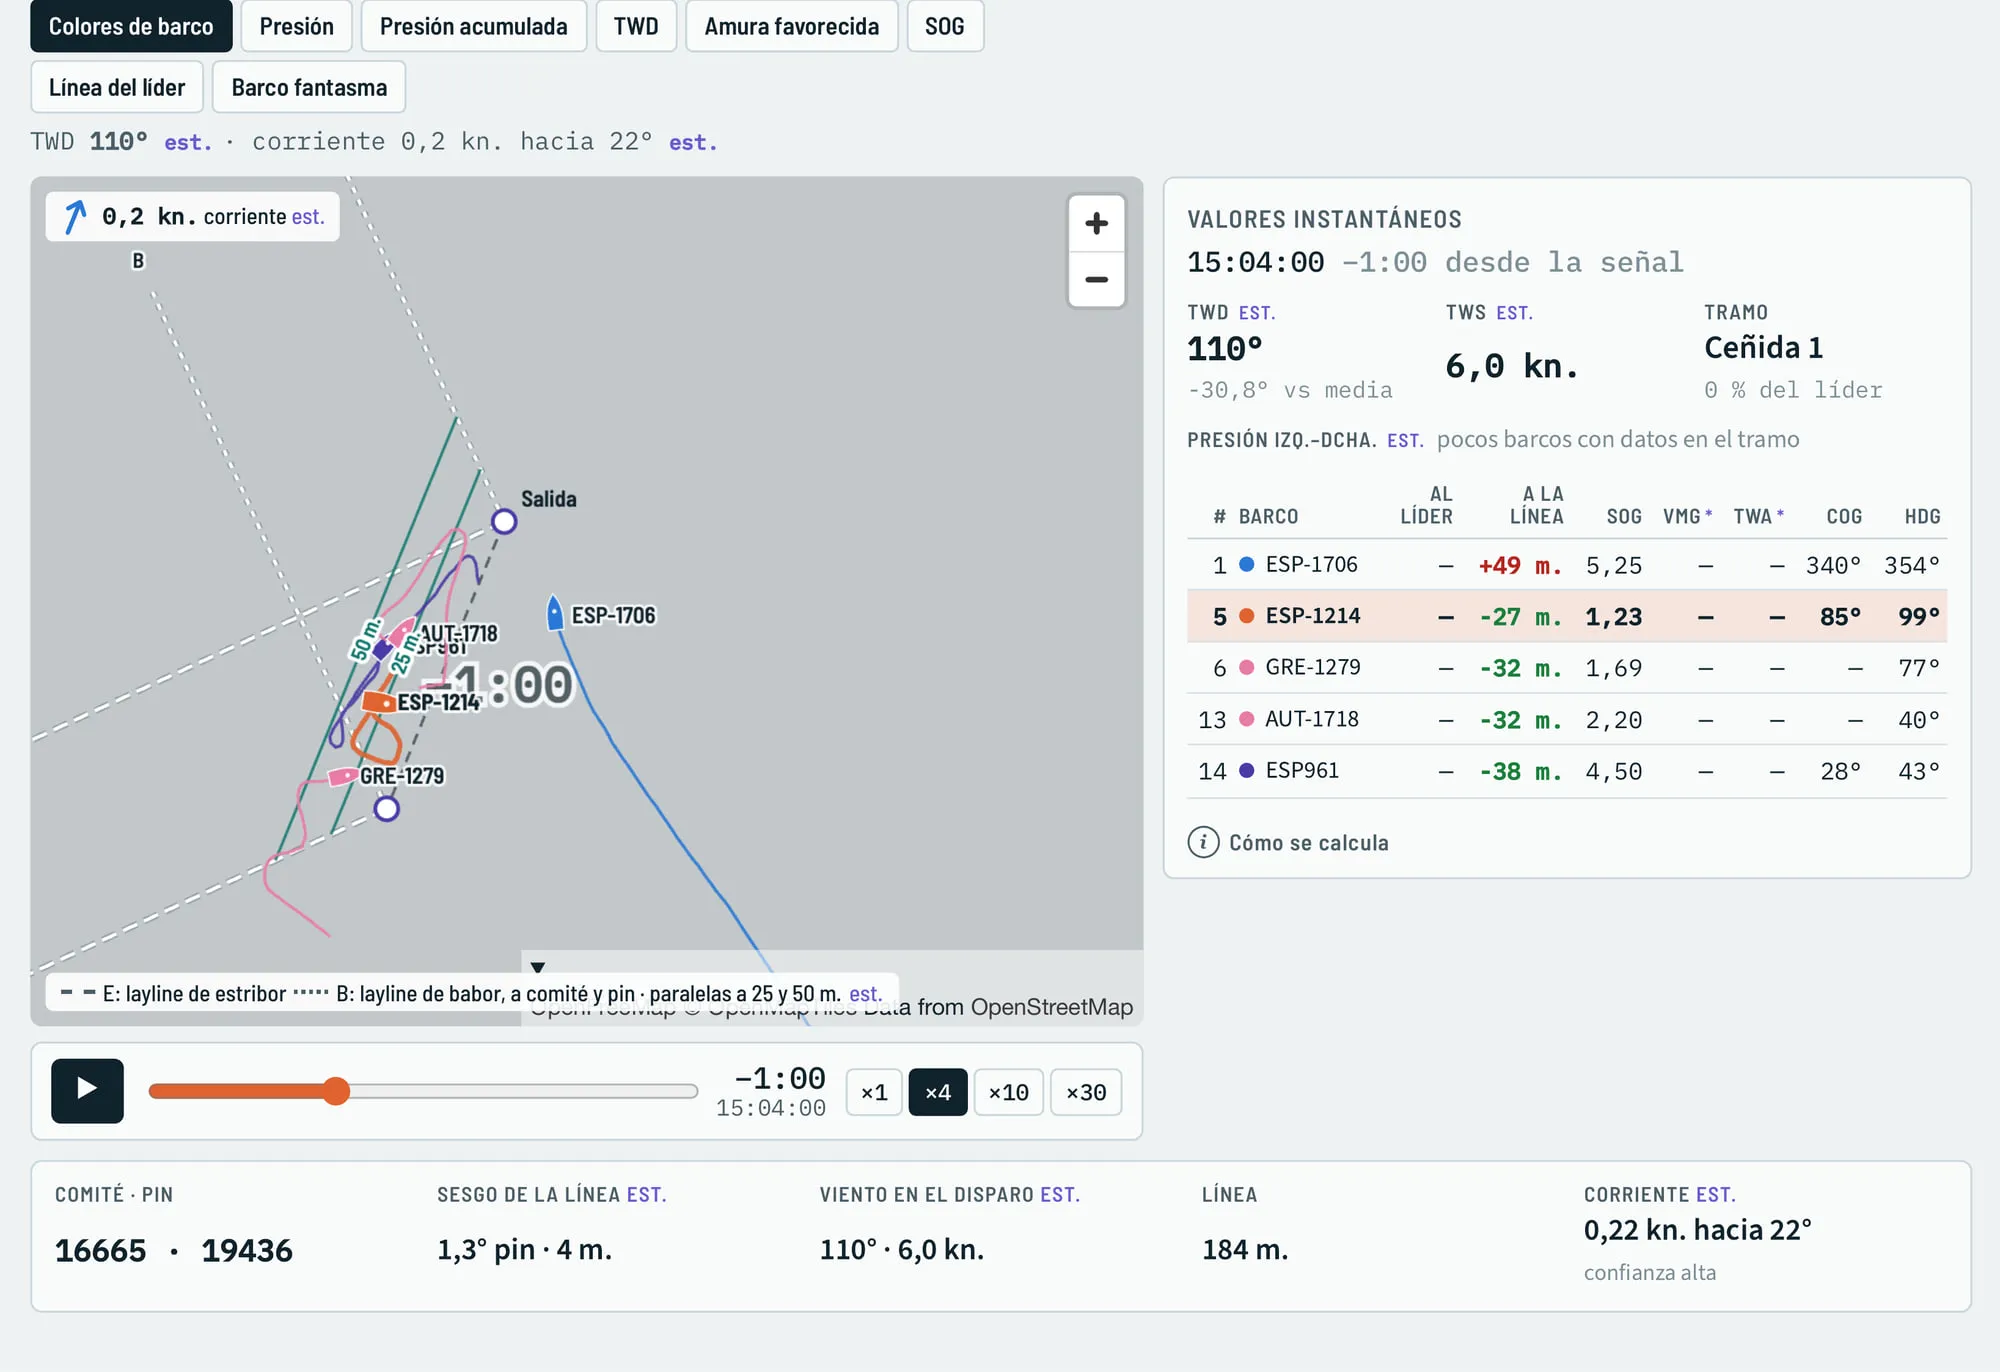Click the orange ESP-1214 boat marker on map
The image size is (2000, 1372).
pos(378,702)
